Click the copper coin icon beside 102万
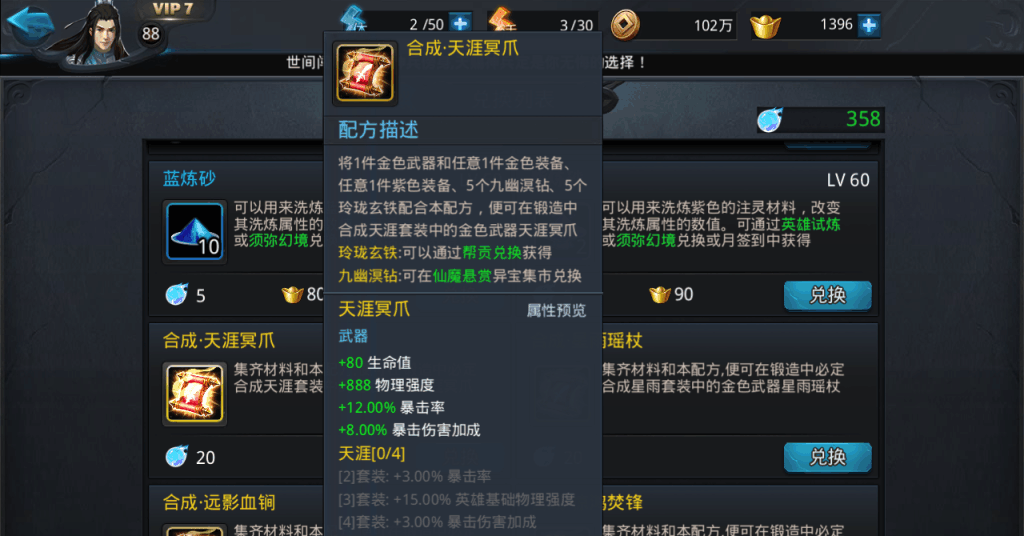The width and height of the screenshot is (1024, 536). 625,25
